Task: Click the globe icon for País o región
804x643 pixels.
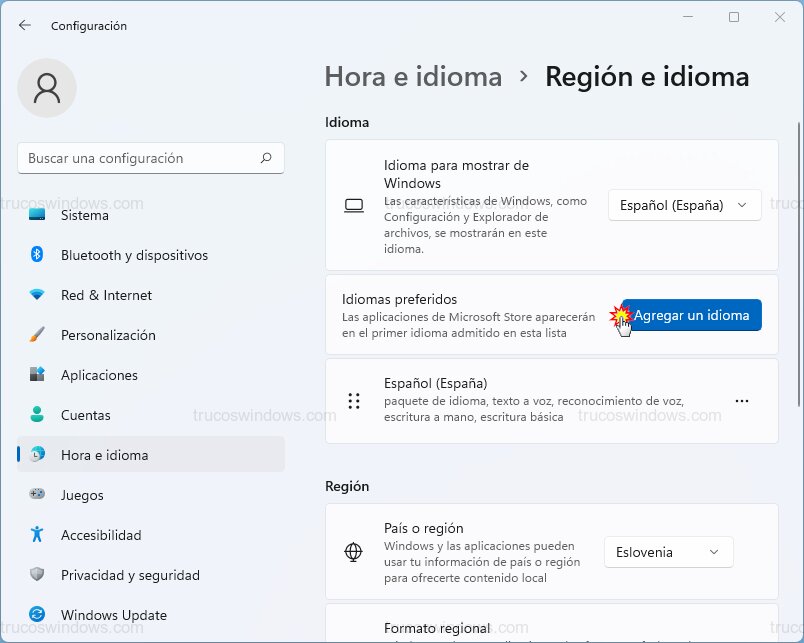Action: (353, 552)
